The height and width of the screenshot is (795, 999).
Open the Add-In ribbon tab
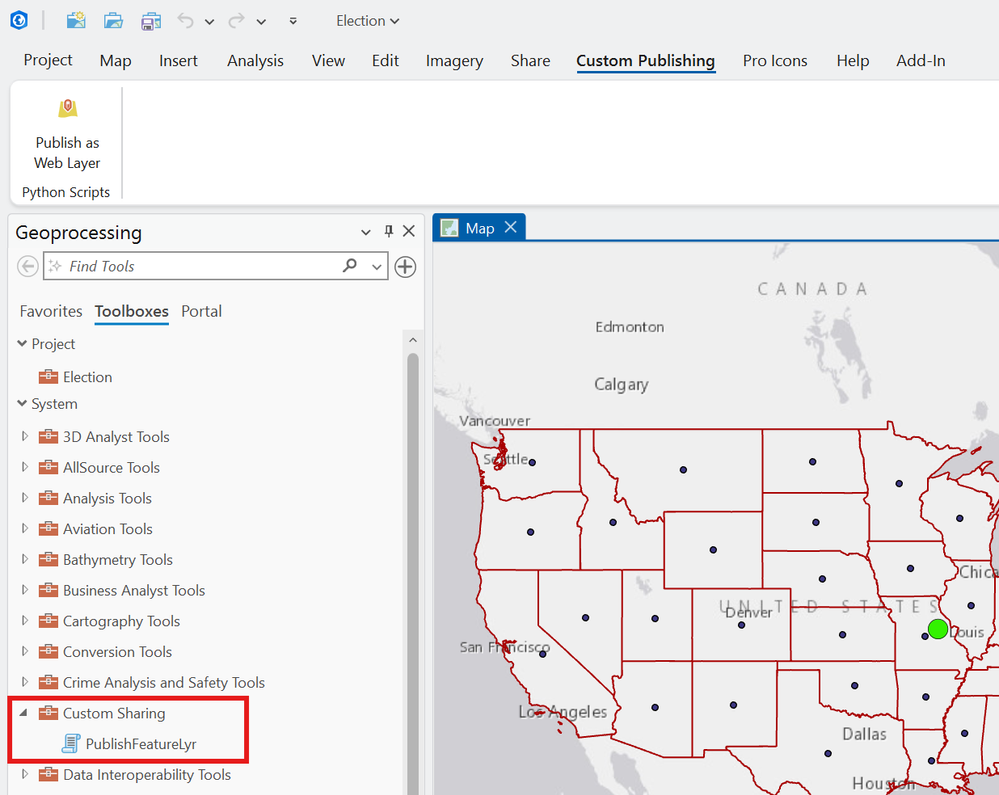pos(921,61)
